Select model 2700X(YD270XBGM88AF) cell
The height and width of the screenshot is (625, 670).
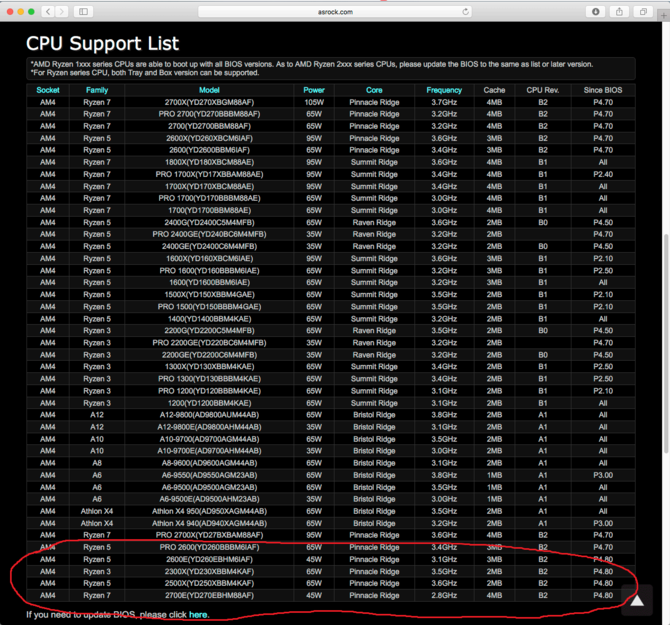point(209,102)
